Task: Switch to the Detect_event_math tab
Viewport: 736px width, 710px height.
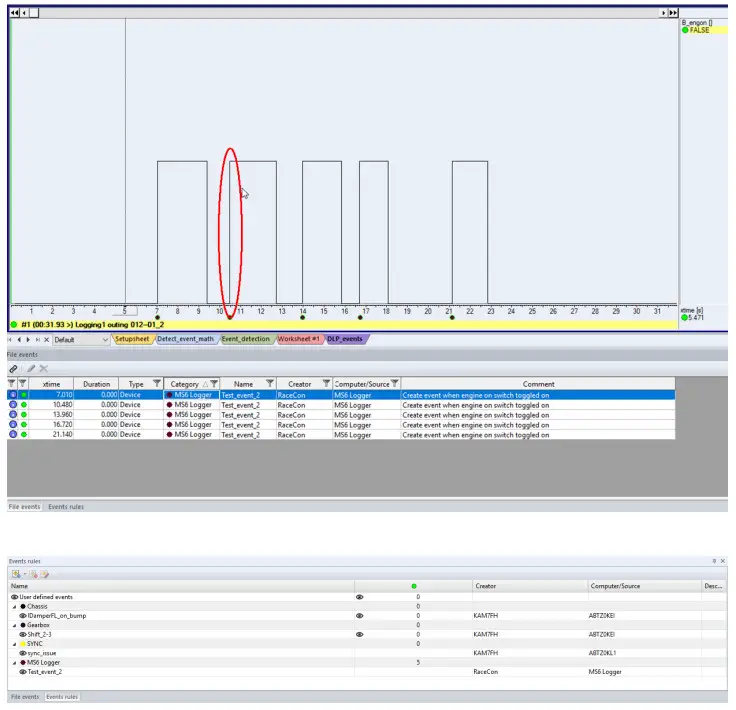Action: (x=185, y=339)
